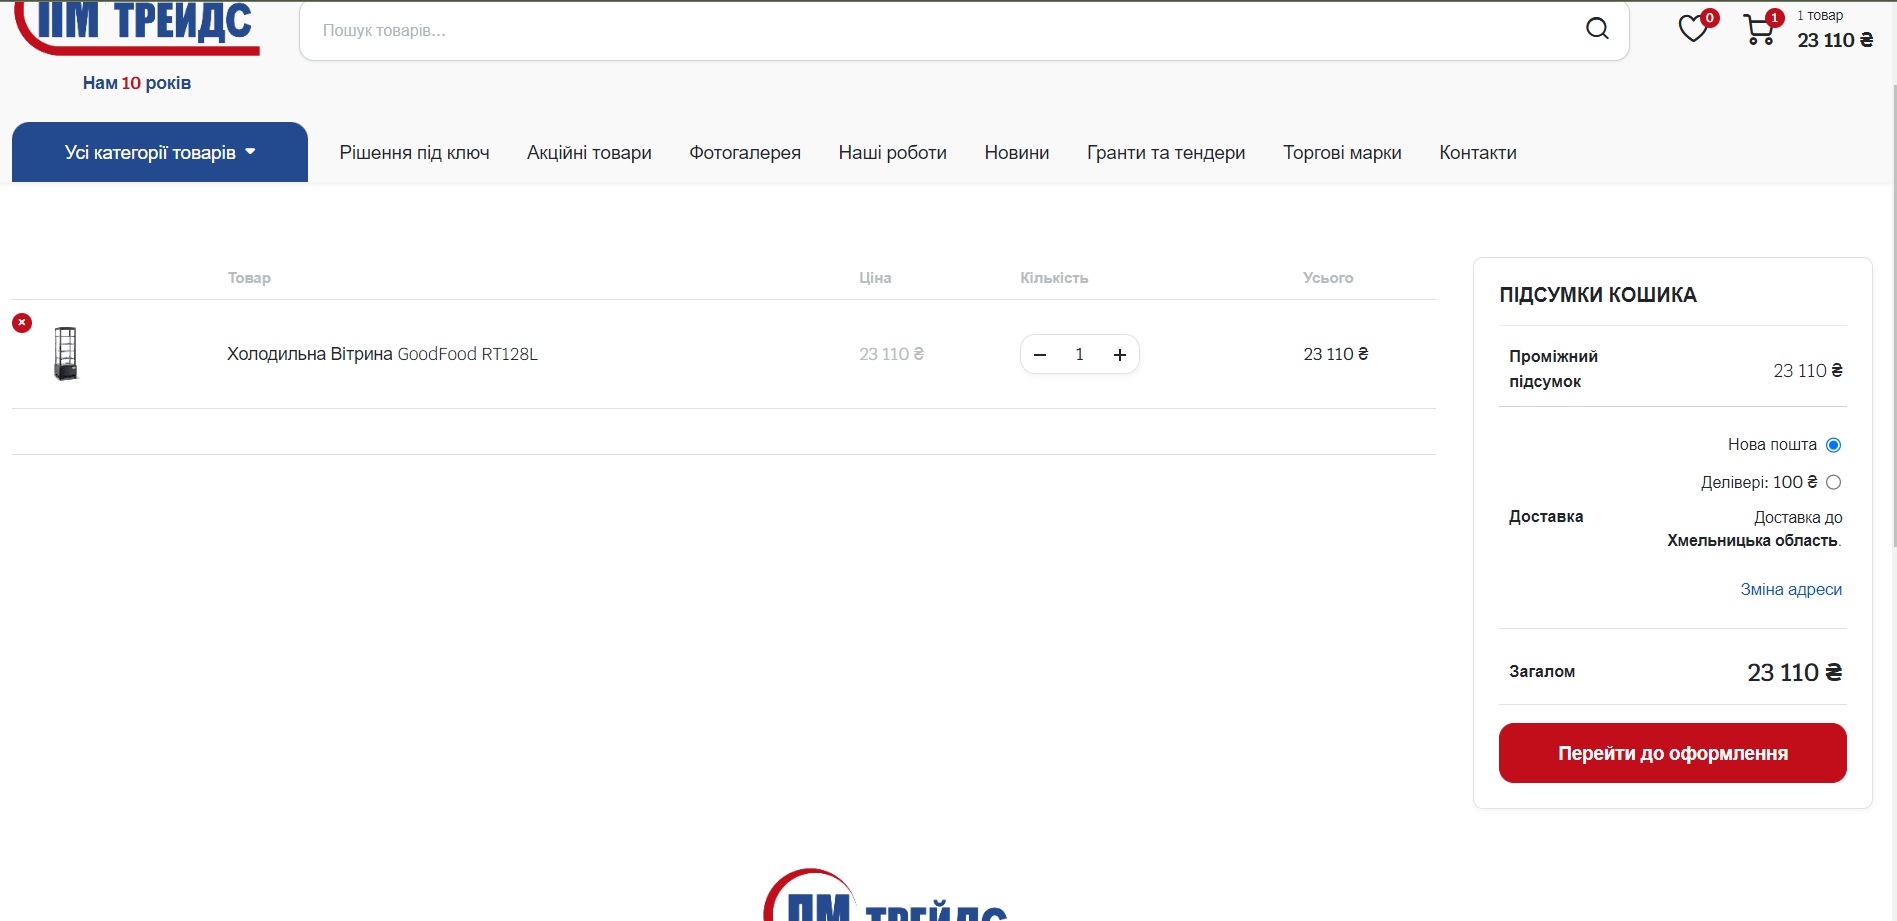Select Делівері 100 ₴ delivery option
The height and width of the screenshot is (921, 1897).
(x=1833, y=483)
